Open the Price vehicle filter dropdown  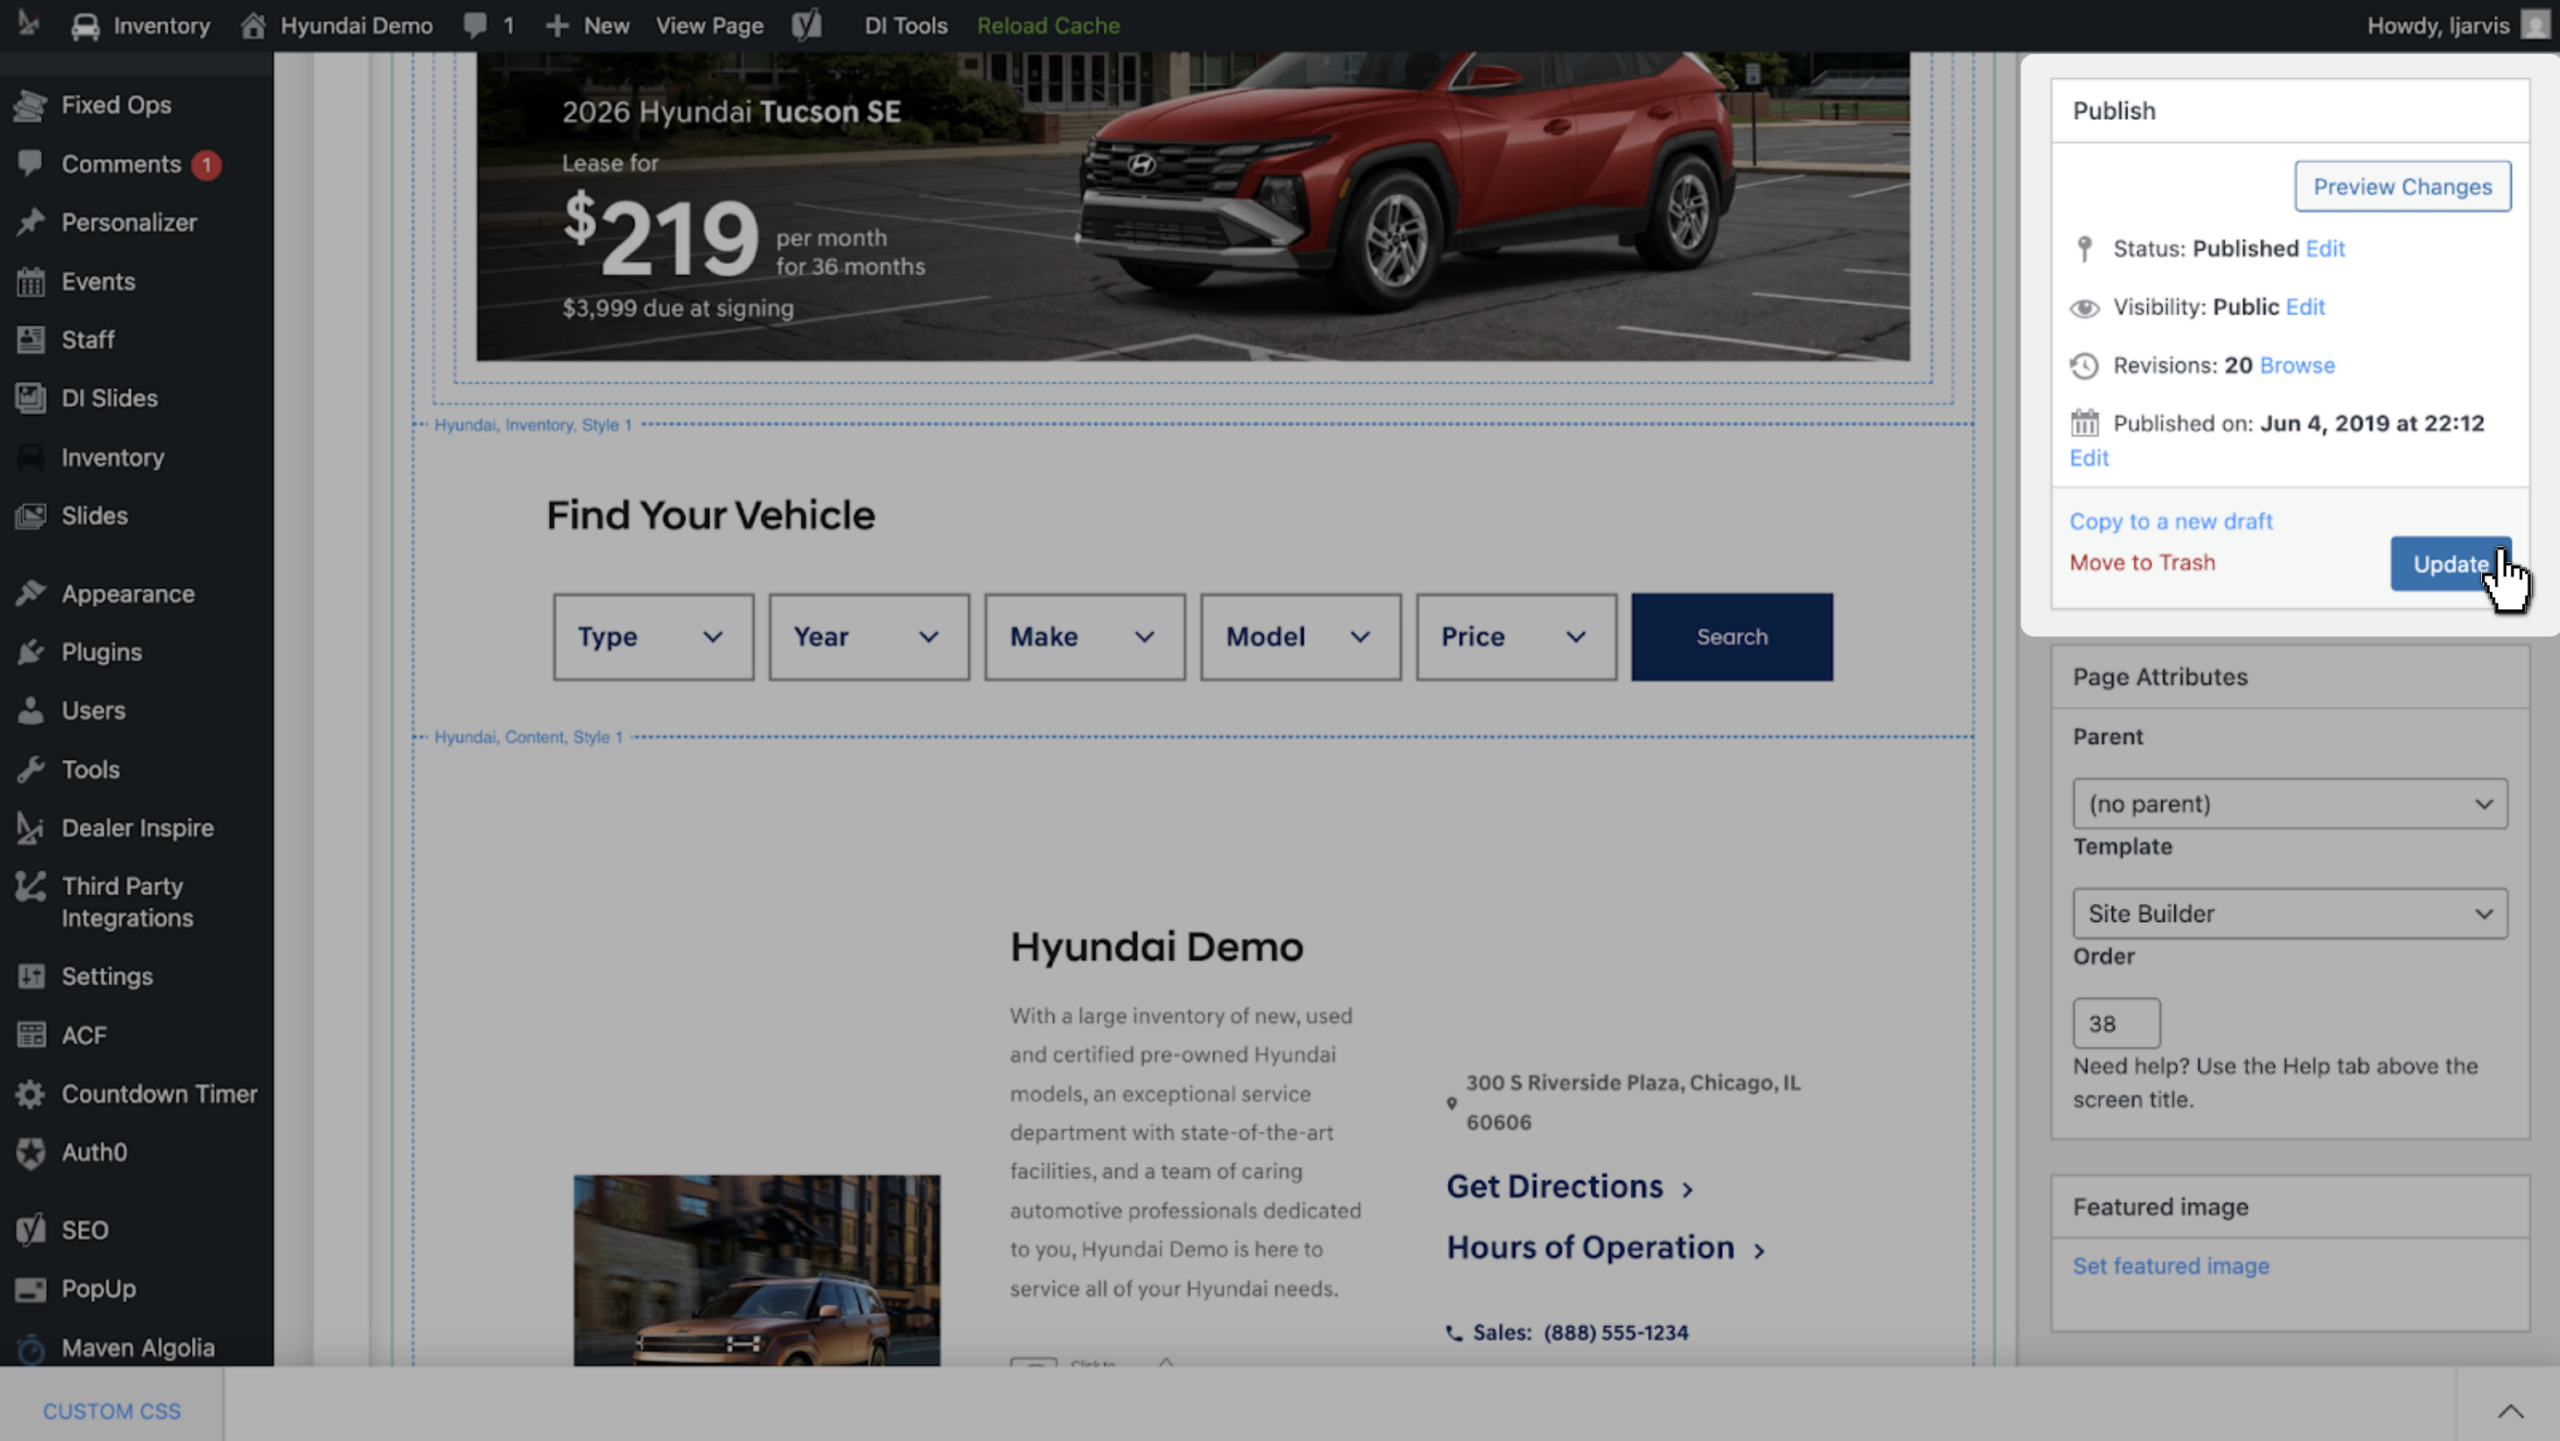click(x=1516, y=637)
